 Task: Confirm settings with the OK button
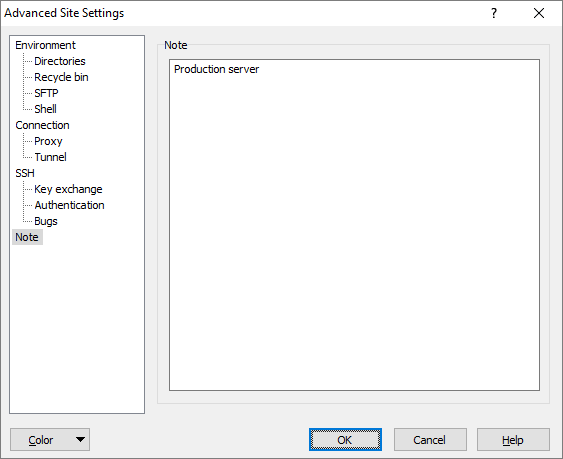[345, 440]
